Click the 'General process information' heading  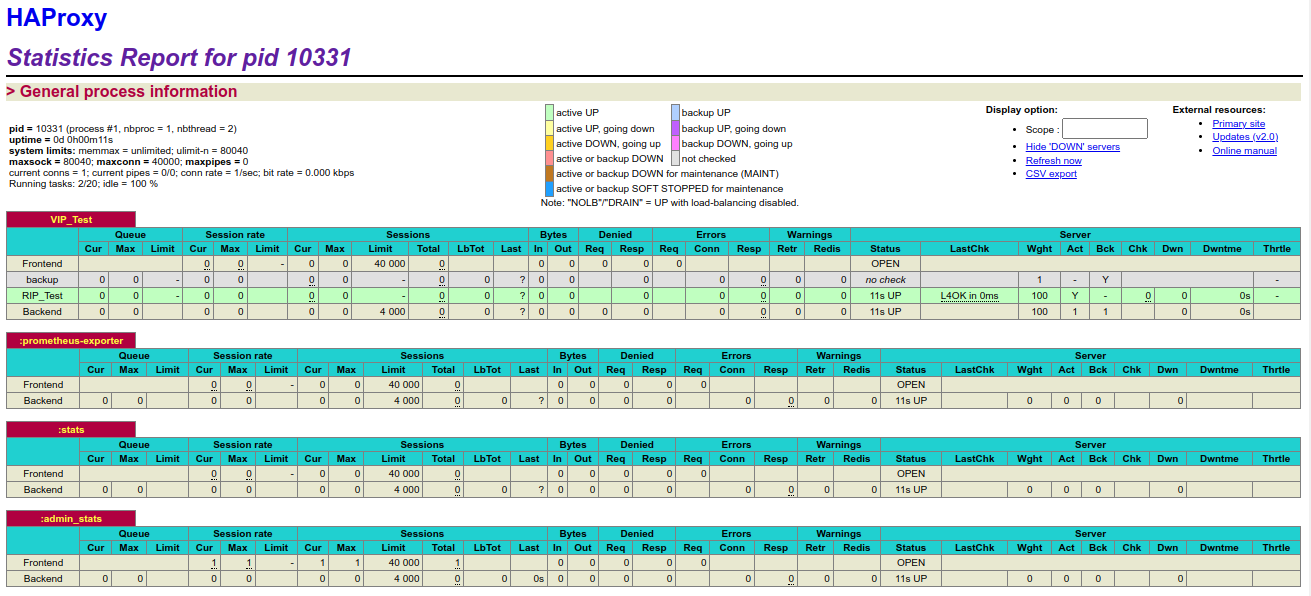[121, 92]
